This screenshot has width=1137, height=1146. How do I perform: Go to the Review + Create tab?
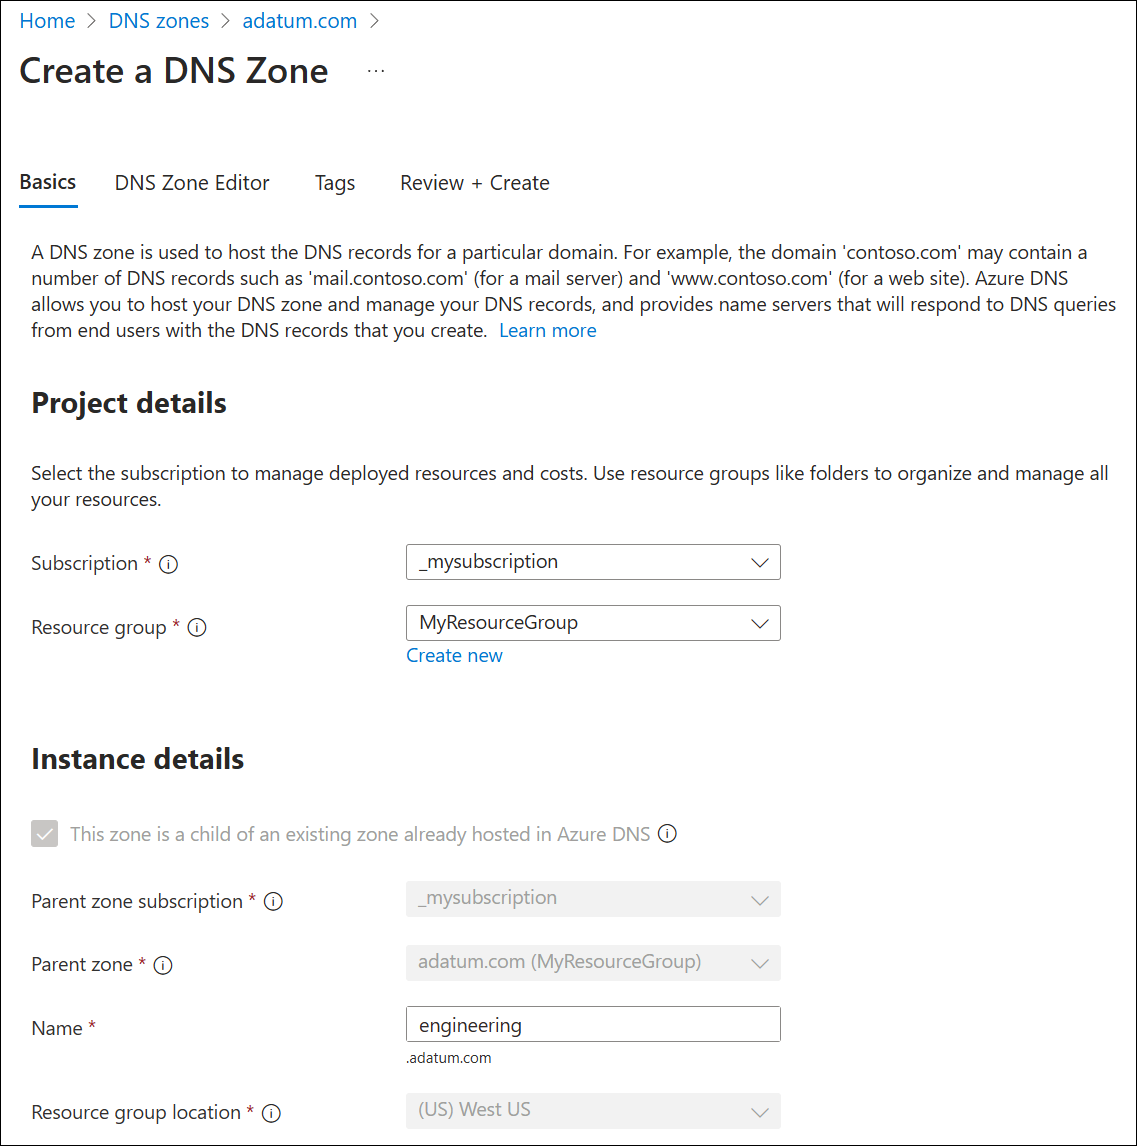475,183
